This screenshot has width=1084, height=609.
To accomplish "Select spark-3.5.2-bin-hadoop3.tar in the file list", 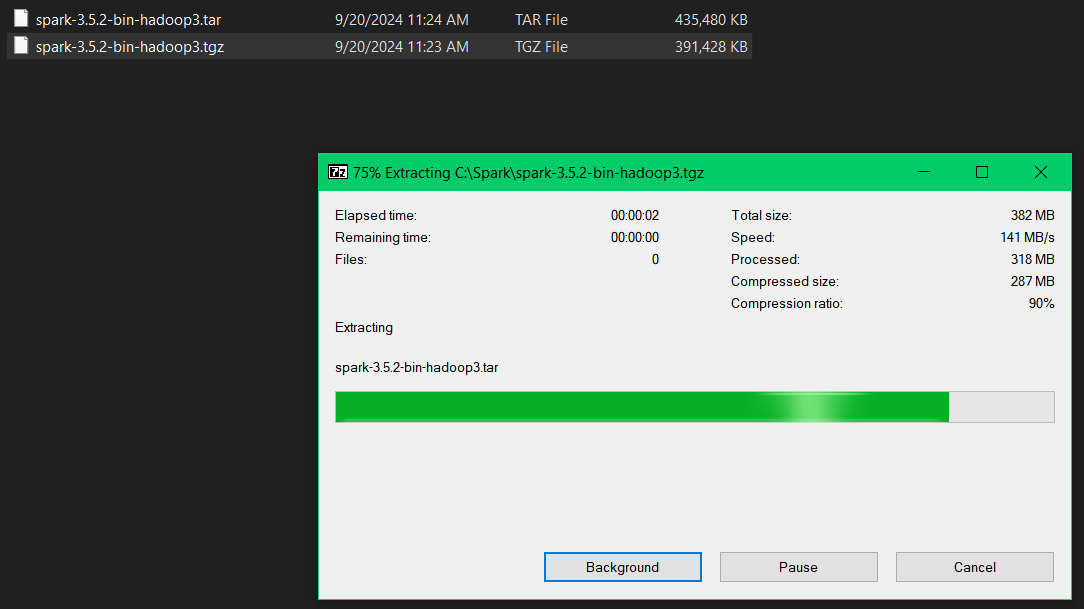I will (128, 20).
